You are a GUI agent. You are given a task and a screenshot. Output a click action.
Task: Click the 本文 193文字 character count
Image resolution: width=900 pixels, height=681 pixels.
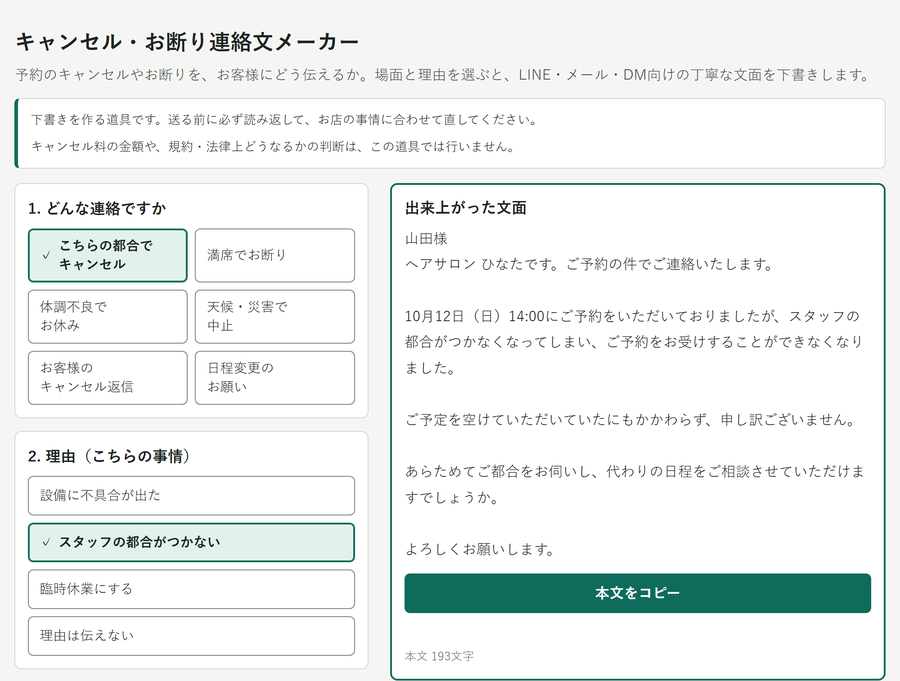439,656
